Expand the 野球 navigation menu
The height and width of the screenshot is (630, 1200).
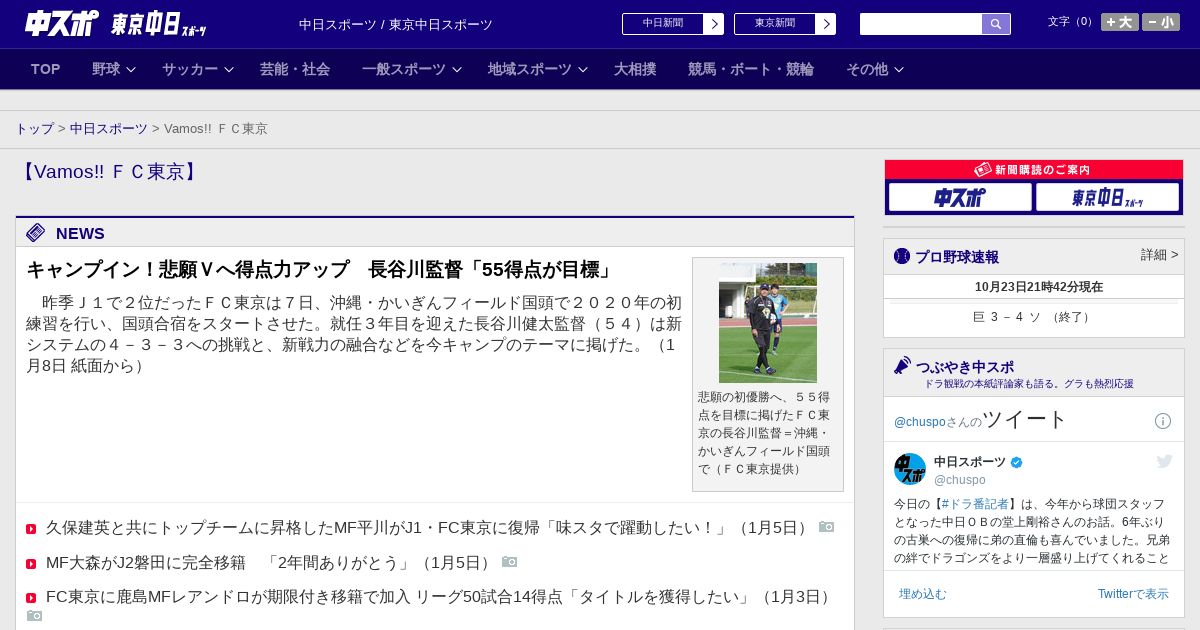pos(114,69)
